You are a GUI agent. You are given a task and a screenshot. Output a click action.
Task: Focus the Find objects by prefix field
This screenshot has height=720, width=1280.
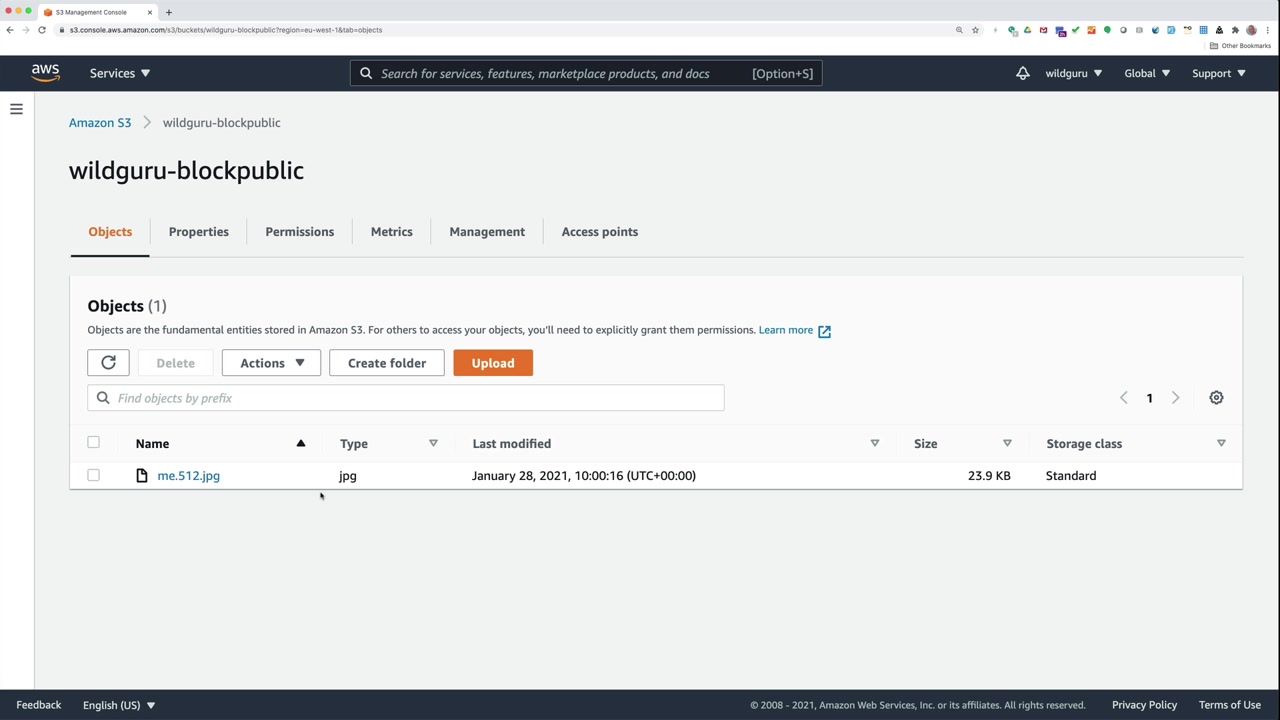[406, 398]
